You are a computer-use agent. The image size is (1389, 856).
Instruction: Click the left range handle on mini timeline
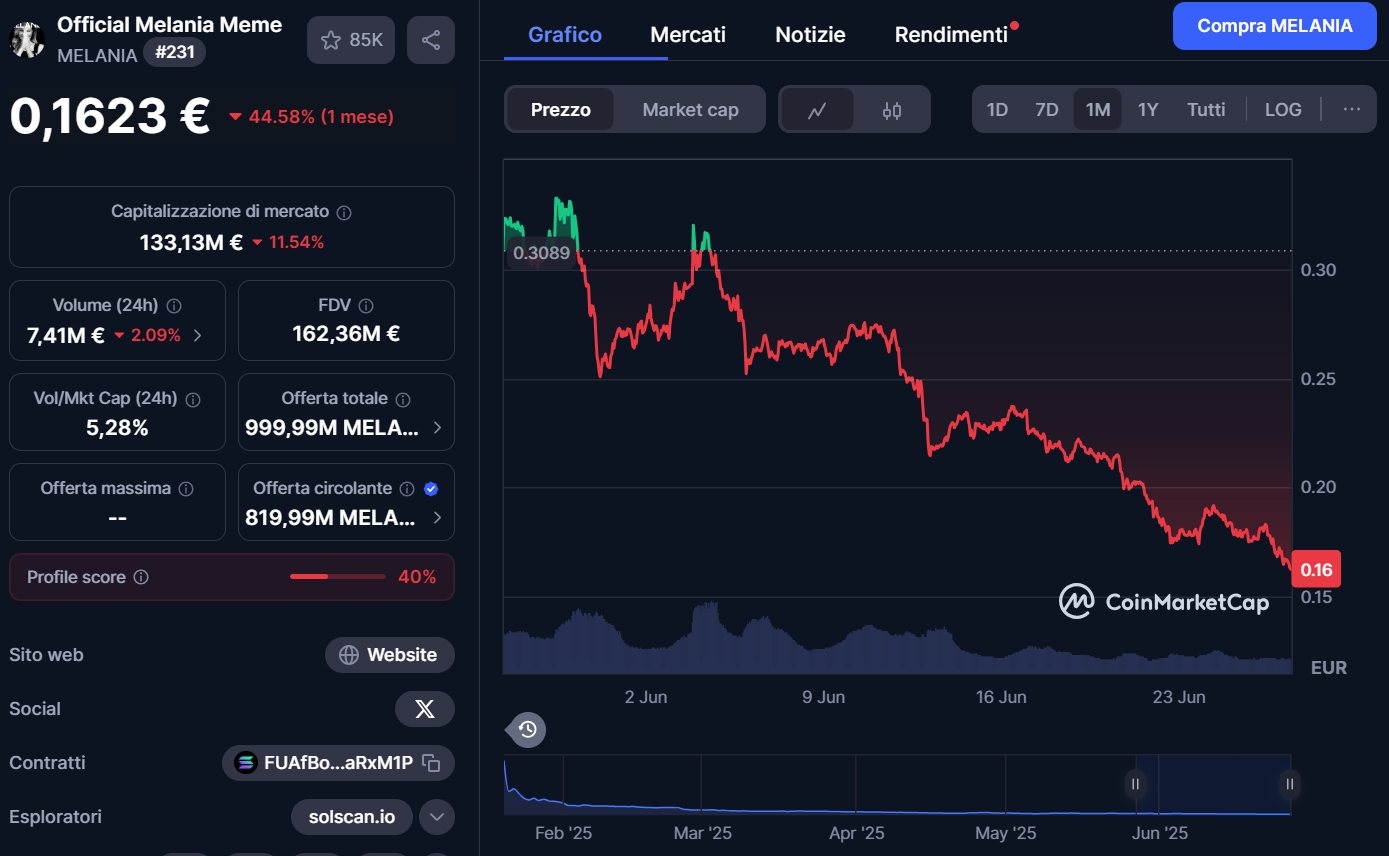(x=1135, y=784)
